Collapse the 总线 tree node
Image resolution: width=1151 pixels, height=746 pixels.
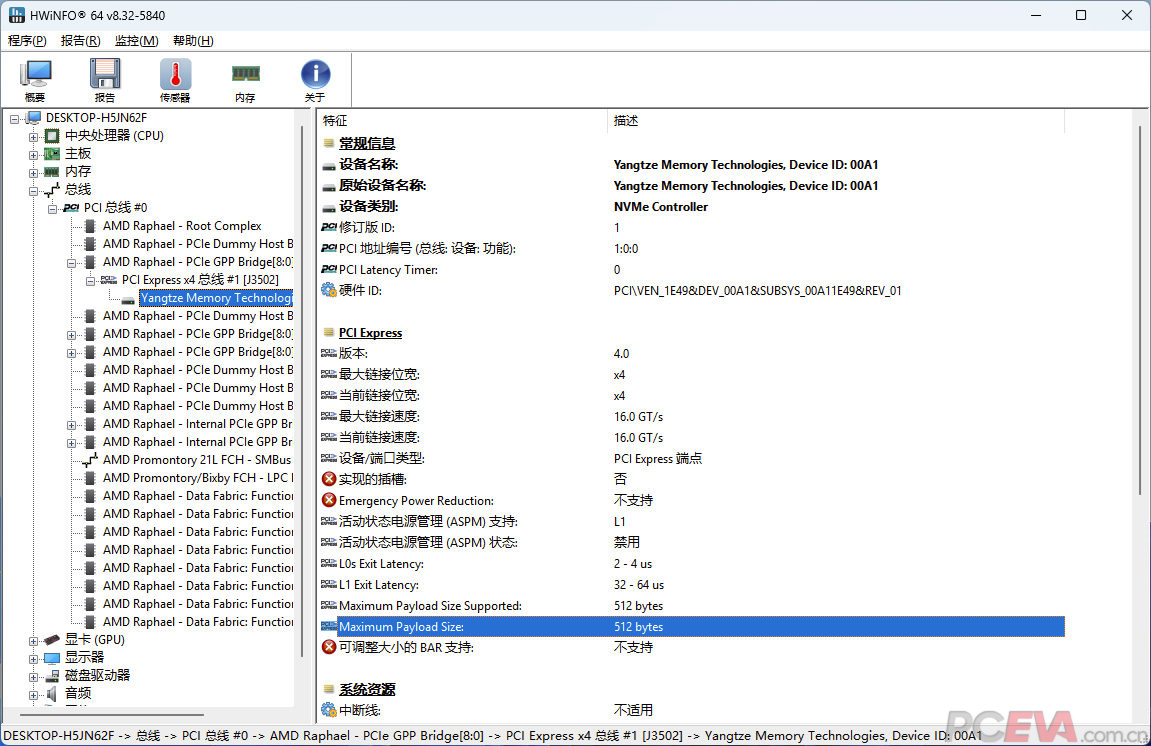click(34, 190)
